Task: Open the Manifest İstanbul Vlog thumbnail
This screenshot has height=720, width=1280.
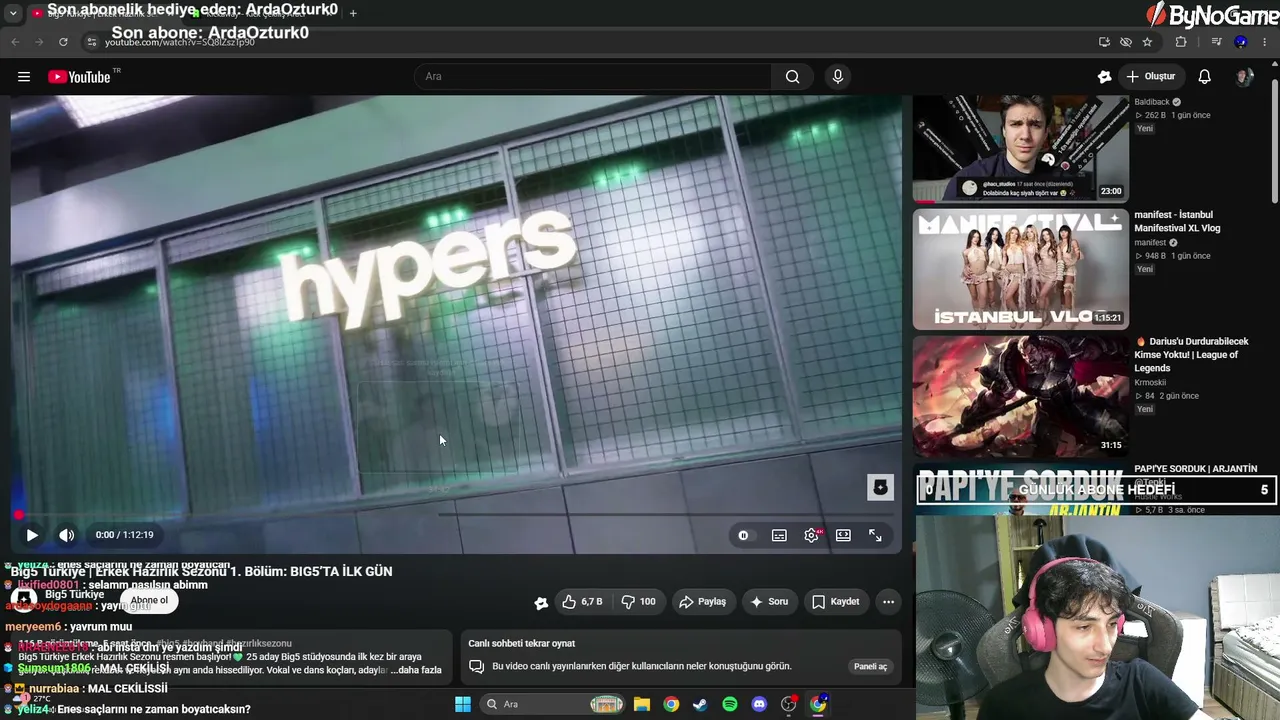Action: click(1020, 269)
